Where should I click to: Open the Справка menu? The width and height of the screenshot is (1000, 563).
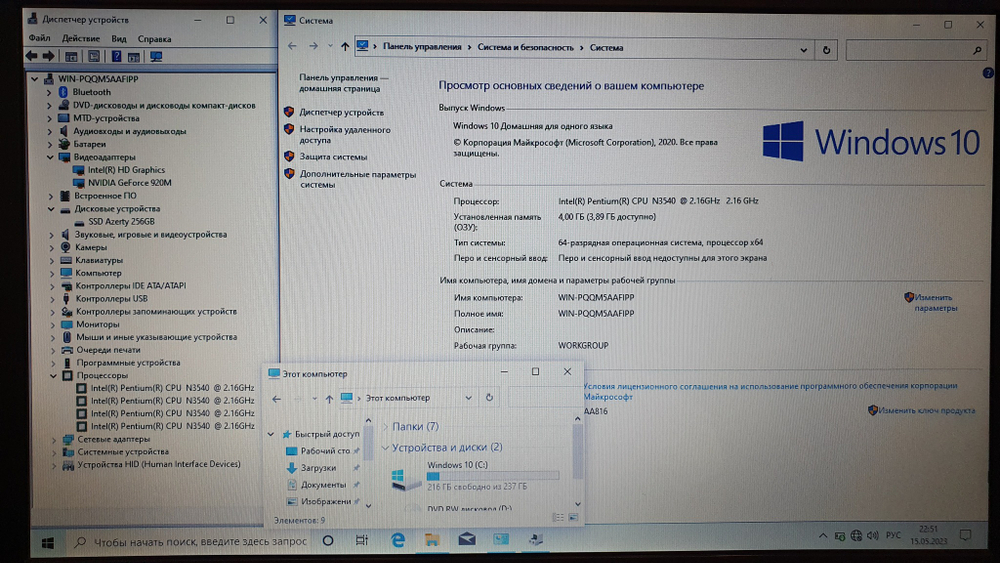click(154, 39)
